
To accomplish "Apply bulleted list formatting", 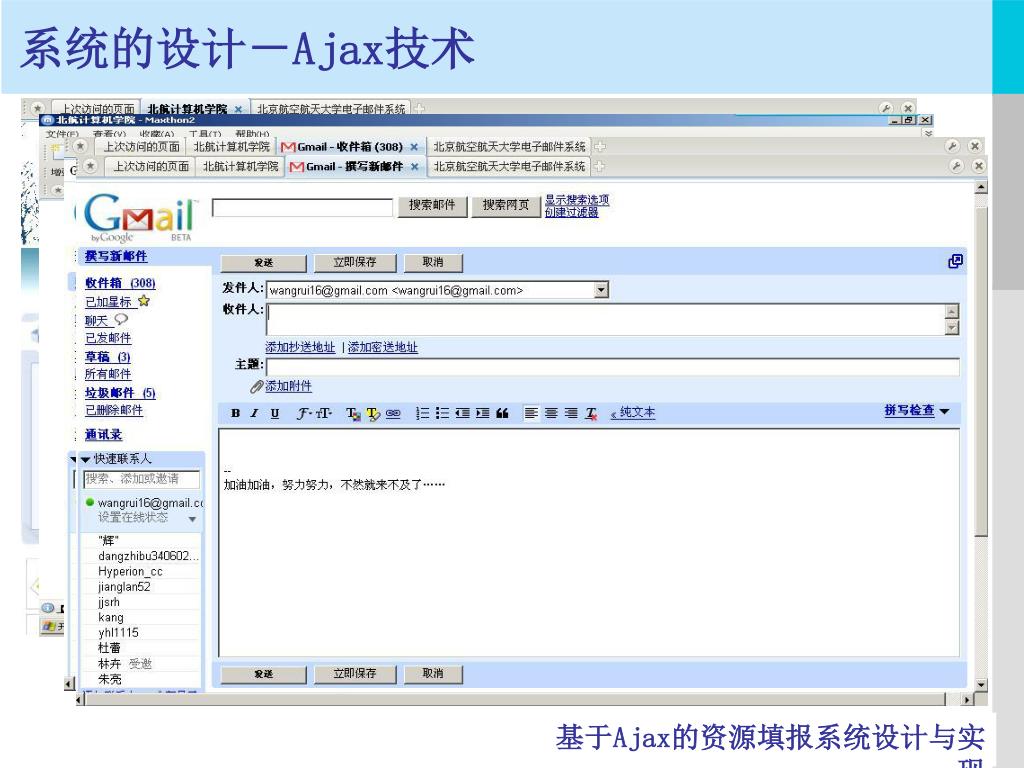I will (x=442, y=413).
